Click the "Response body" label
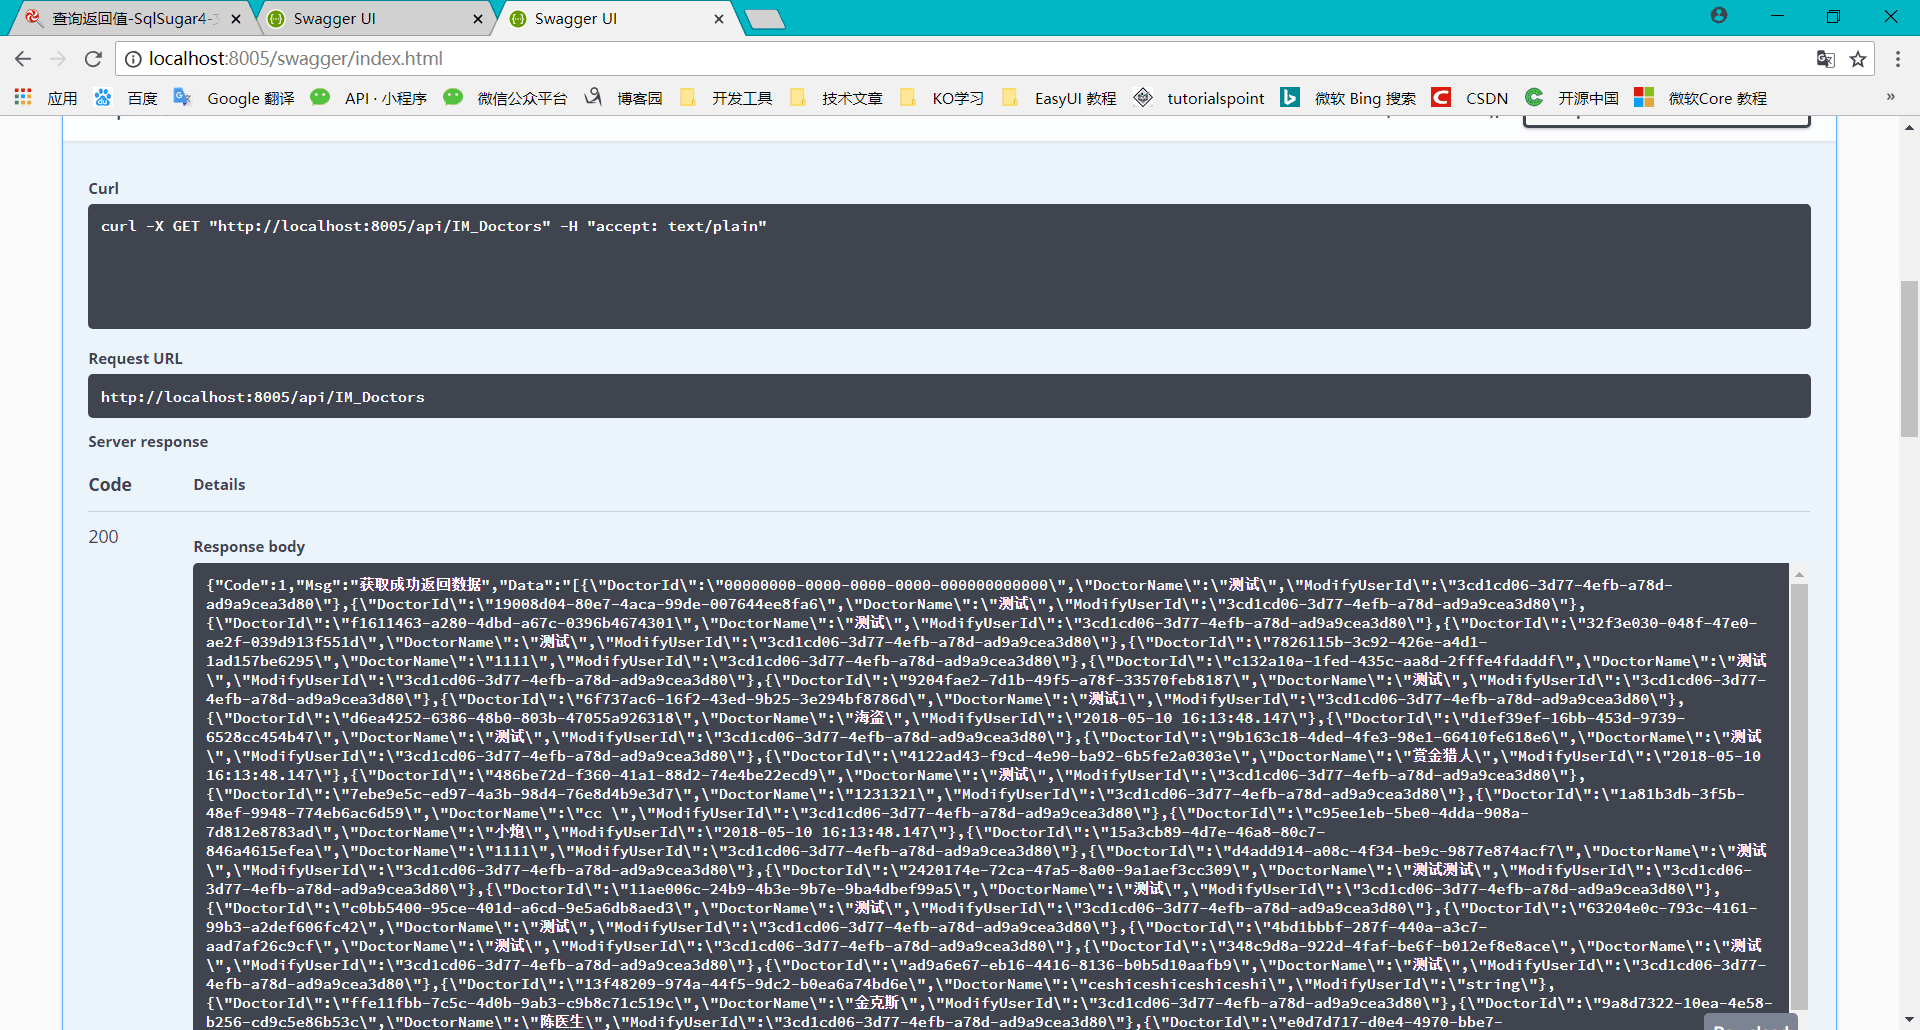The height and width of the screenshot is (1030, 1920). pyautogui.click(x=249, y=546)
